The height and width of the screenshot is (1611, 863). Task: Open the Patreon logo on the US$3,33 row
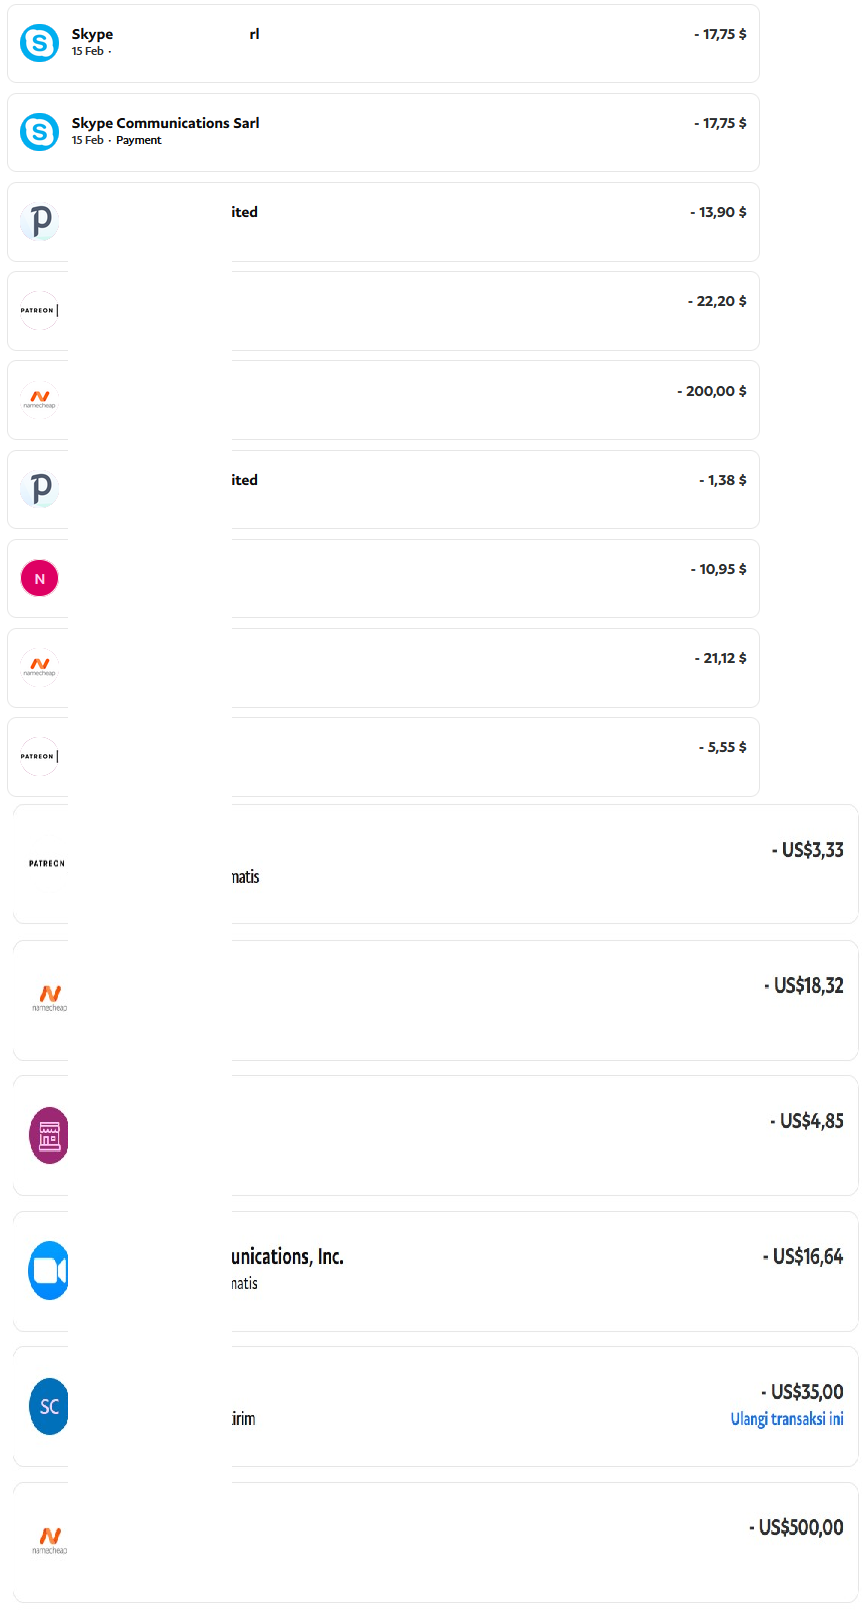click(x=47, y=863)
